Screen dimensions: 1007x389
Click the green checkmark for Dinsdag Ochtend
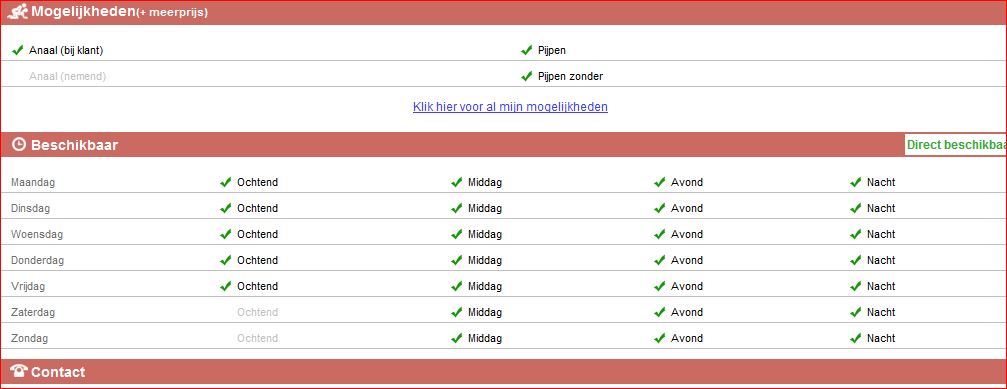point(225,208)
